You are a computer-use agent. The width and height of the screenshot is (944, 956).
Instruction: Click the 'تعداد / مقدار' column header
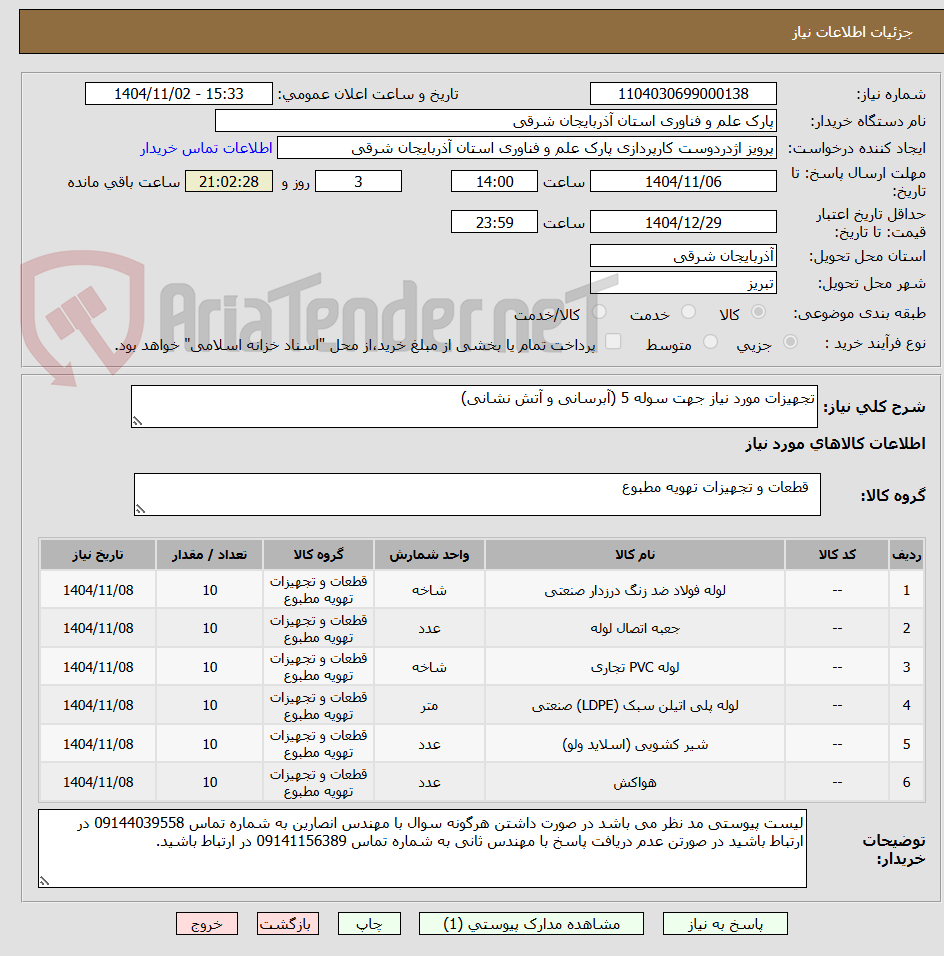click(x=209, y=554)
